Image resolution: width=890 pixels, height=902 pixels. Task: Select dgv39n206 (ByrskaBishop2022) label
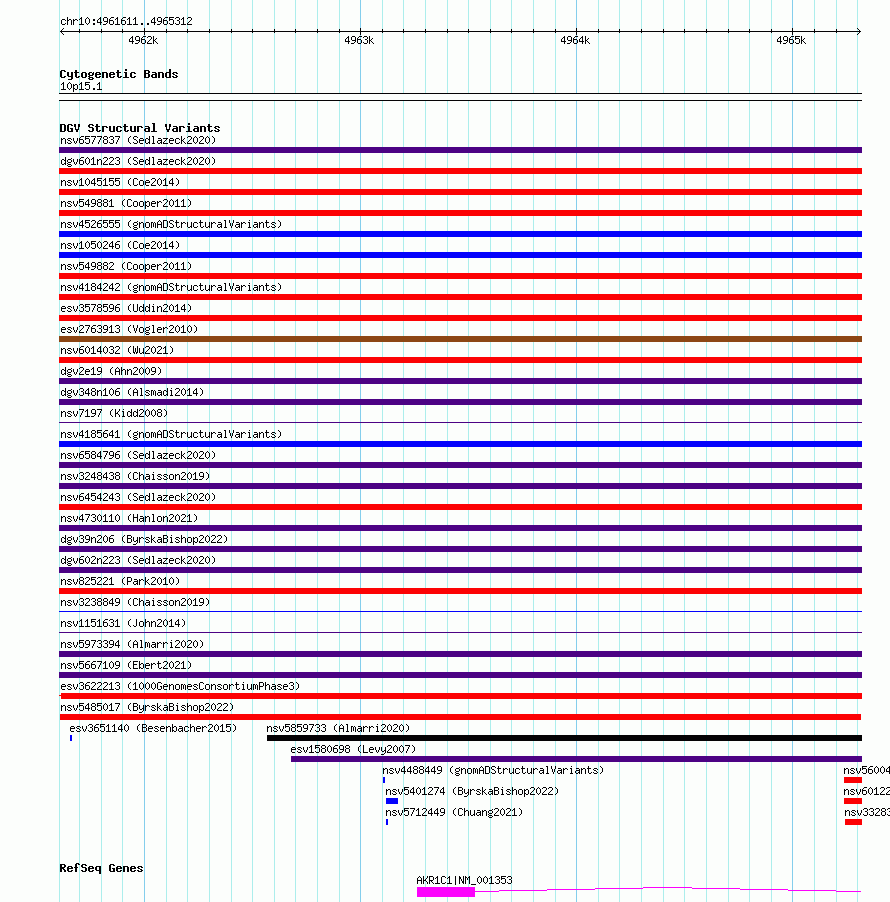(x=144, y=539)
